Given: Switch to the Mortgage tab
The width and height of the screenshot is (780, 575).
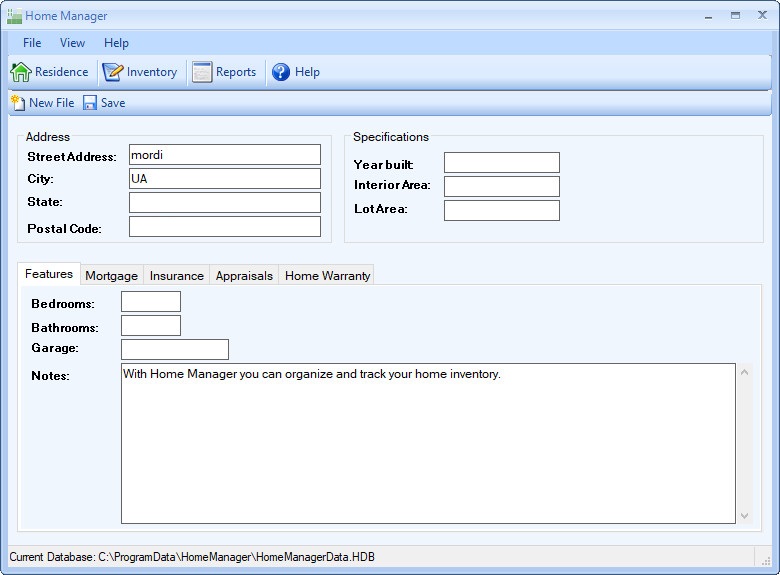Looking at the screenshot, I should pos(111,276).
